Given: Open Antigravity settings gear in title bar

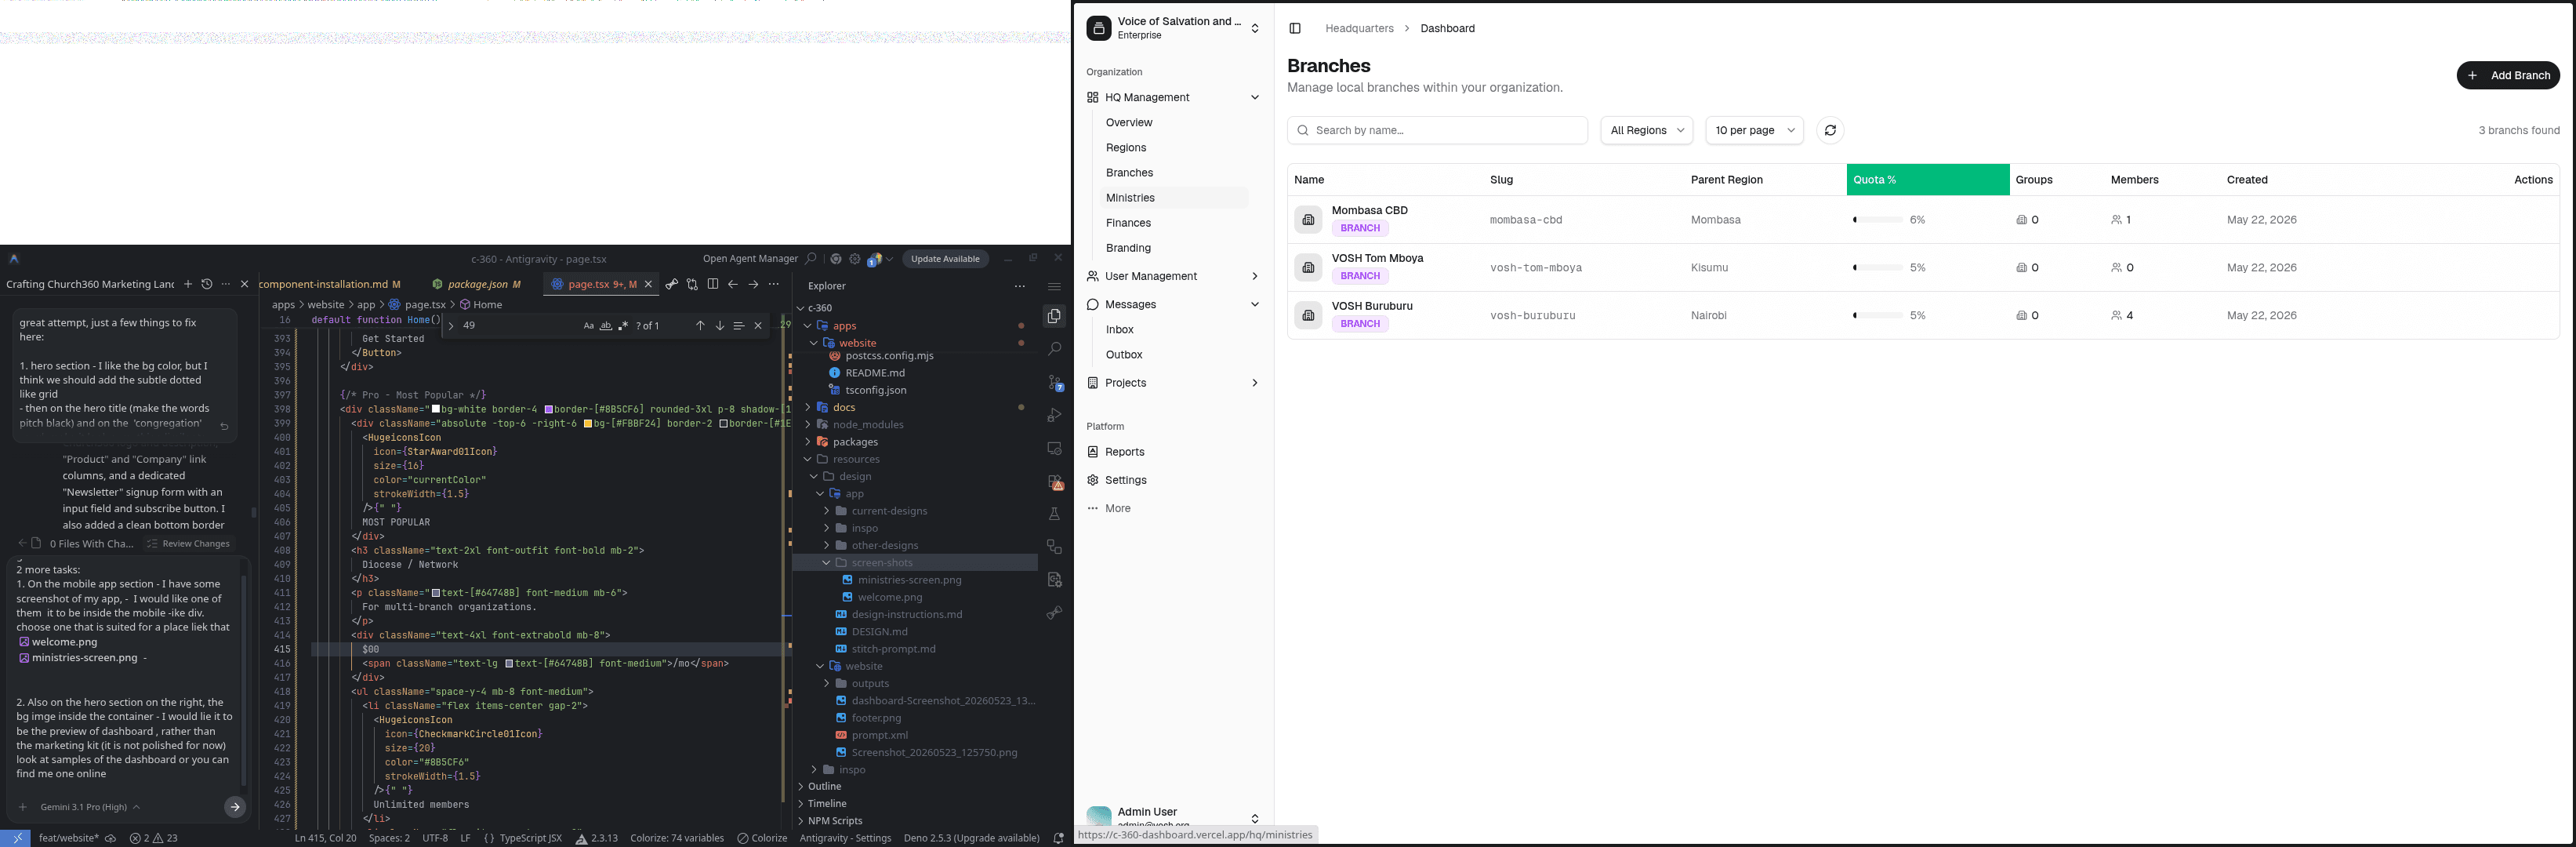Looking at the screenshot, I should pyautogui.click(x=855, y=259).
